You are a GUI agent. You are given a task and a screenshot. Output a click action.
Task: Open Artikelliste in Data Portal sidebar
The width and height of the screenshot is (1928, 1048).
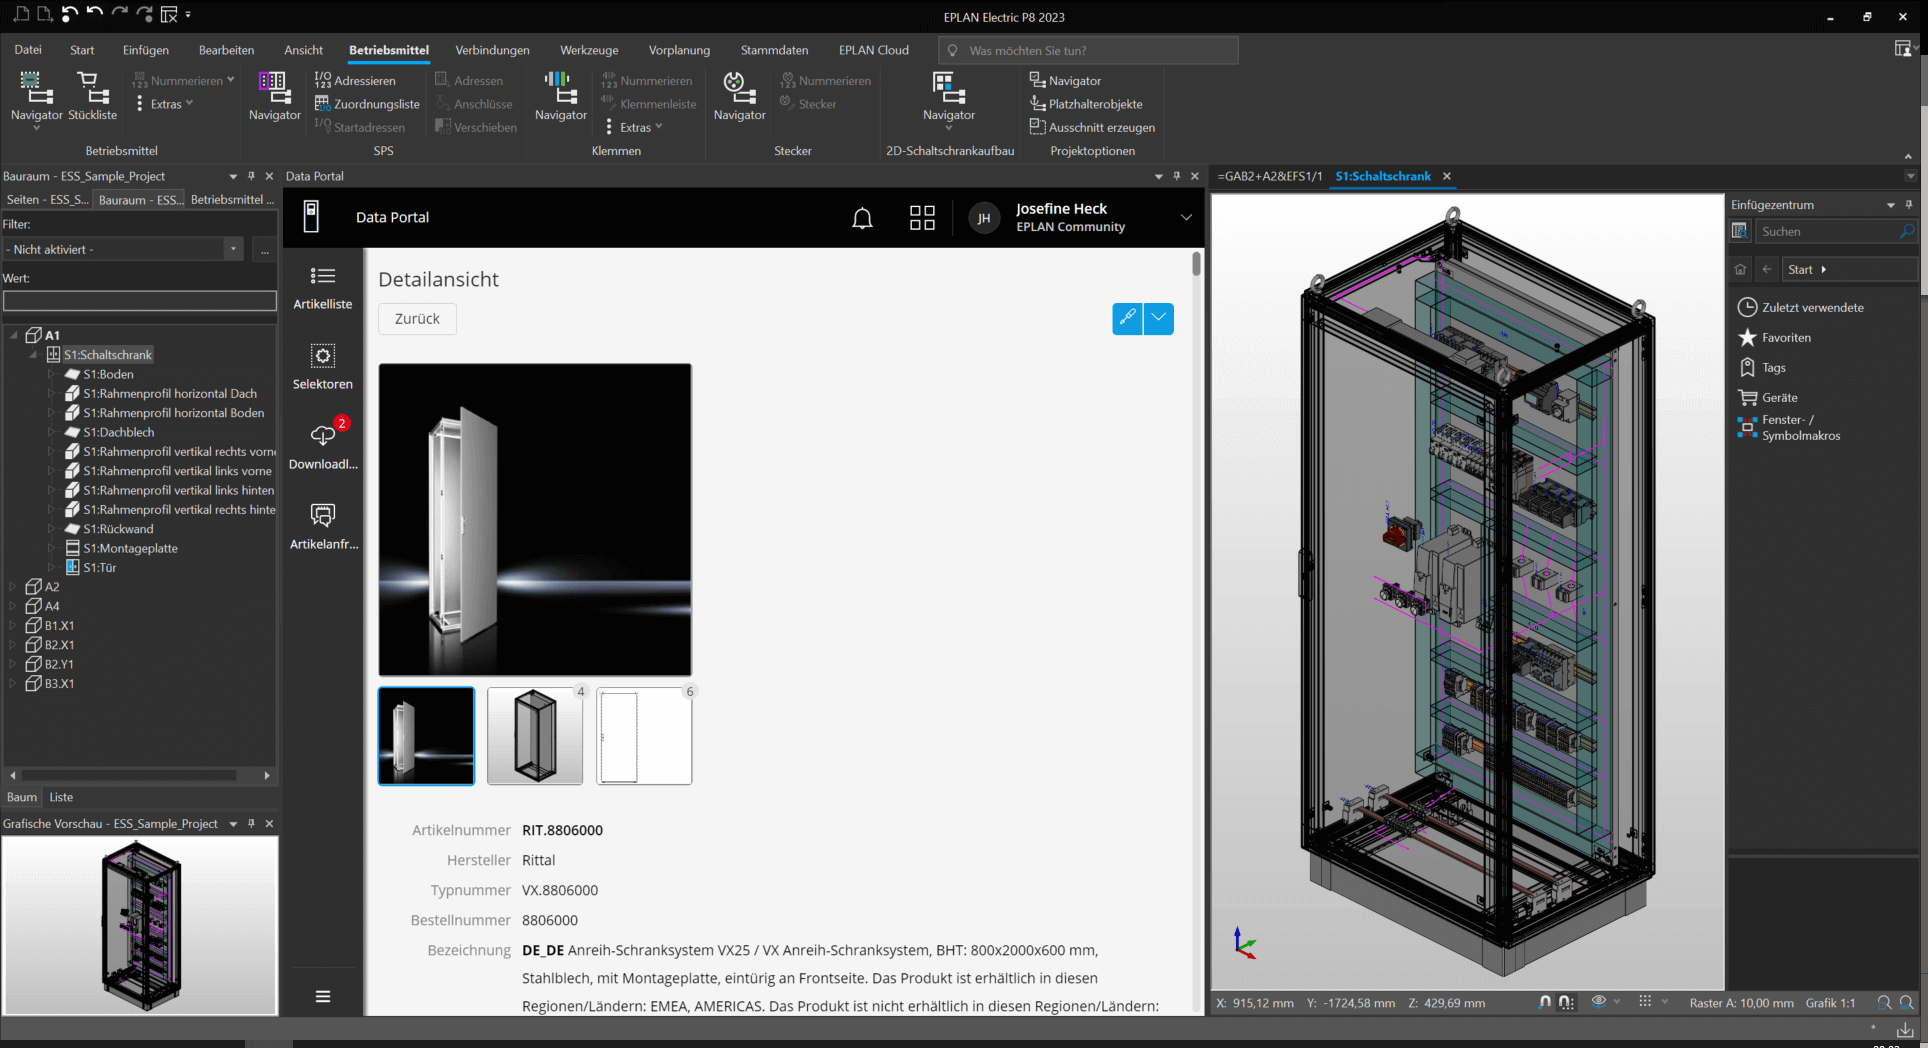(x=322, y=288)
